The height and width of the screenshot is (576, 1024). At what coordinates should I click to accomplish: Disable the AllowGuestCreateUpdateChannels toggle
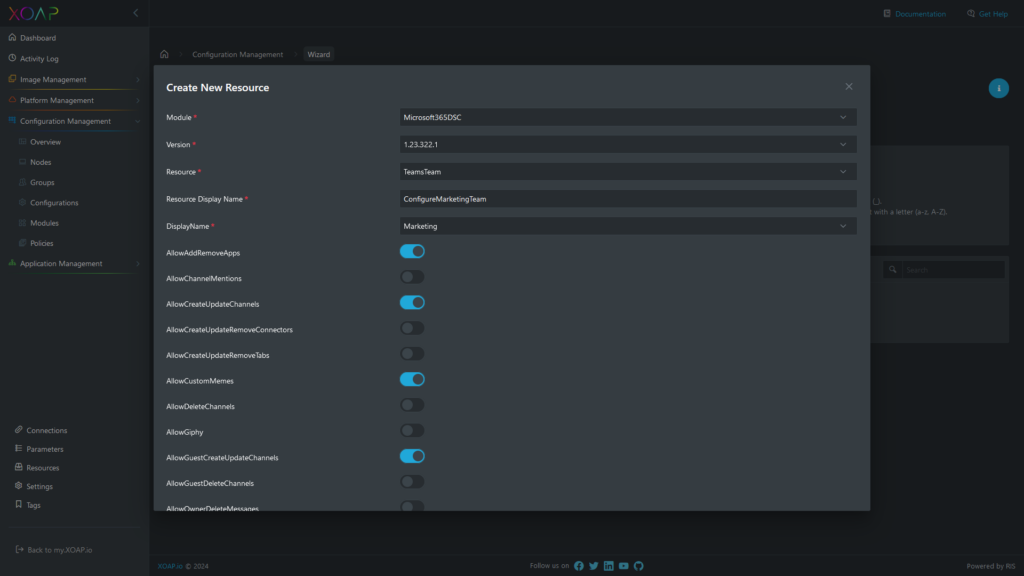(412, 456)
